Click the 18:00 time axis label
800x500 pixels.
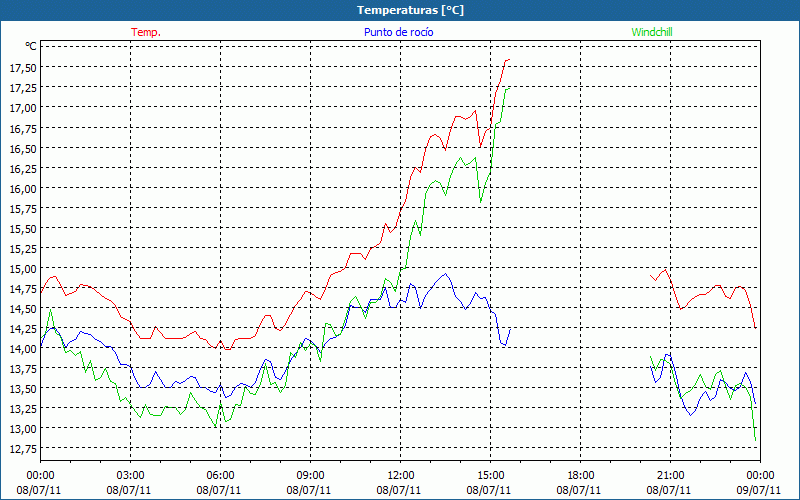pos(581,476)
